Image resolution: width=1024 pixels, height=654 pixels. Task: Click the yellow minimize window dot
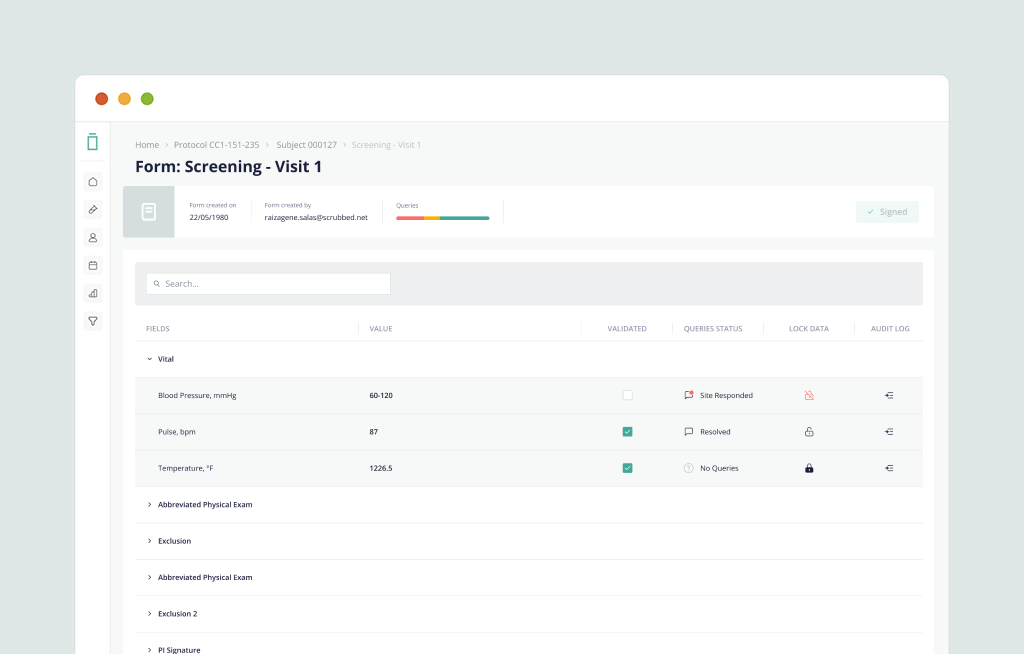[x=125, y=99]
